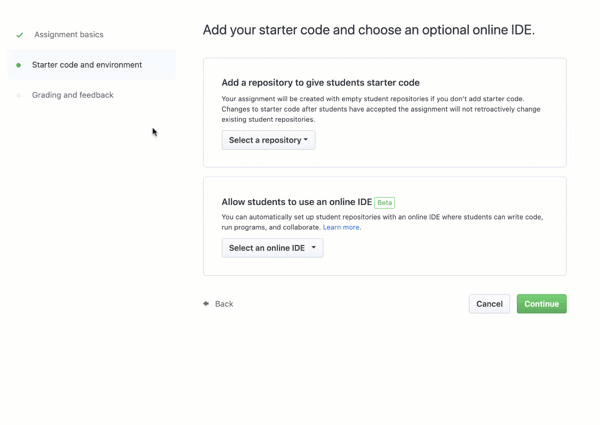Open the Grading and feedback step
Image resolution: width=600 pixels, height=425 pixels.
[73, 95]
